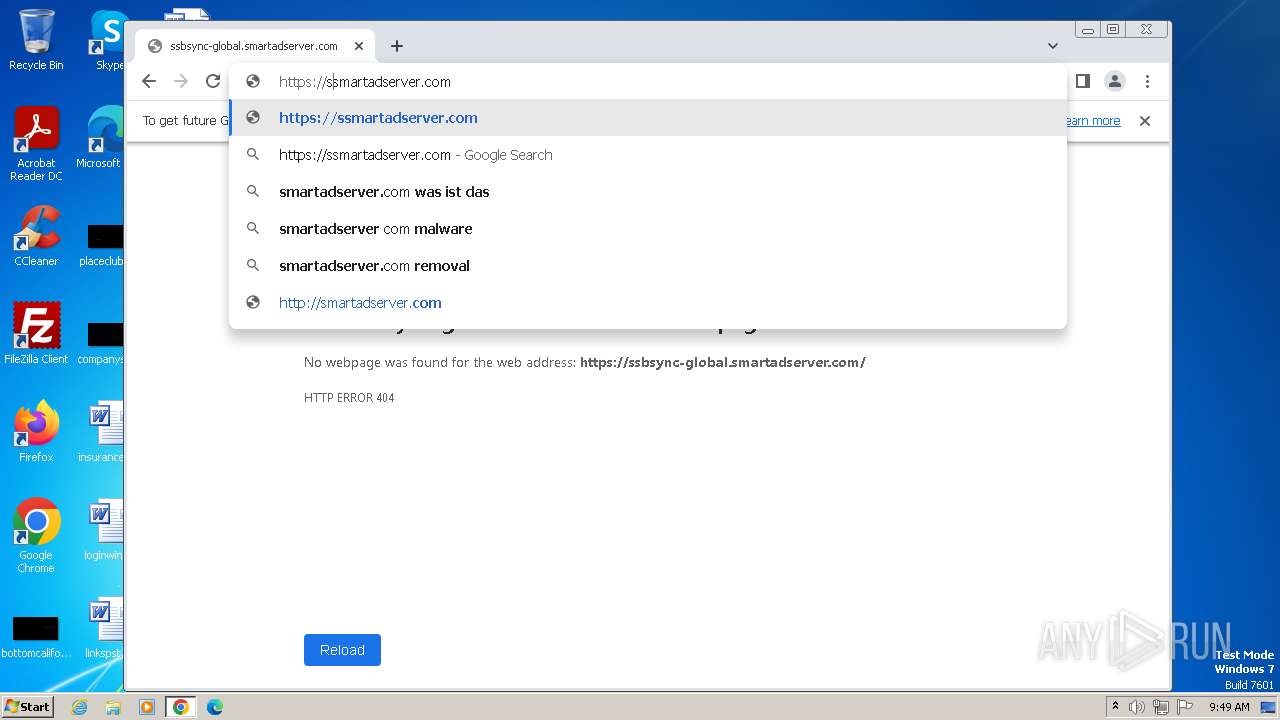Open Microsoft Edge from taskbar
The image size is (1280, 720).
pos(214,707)
